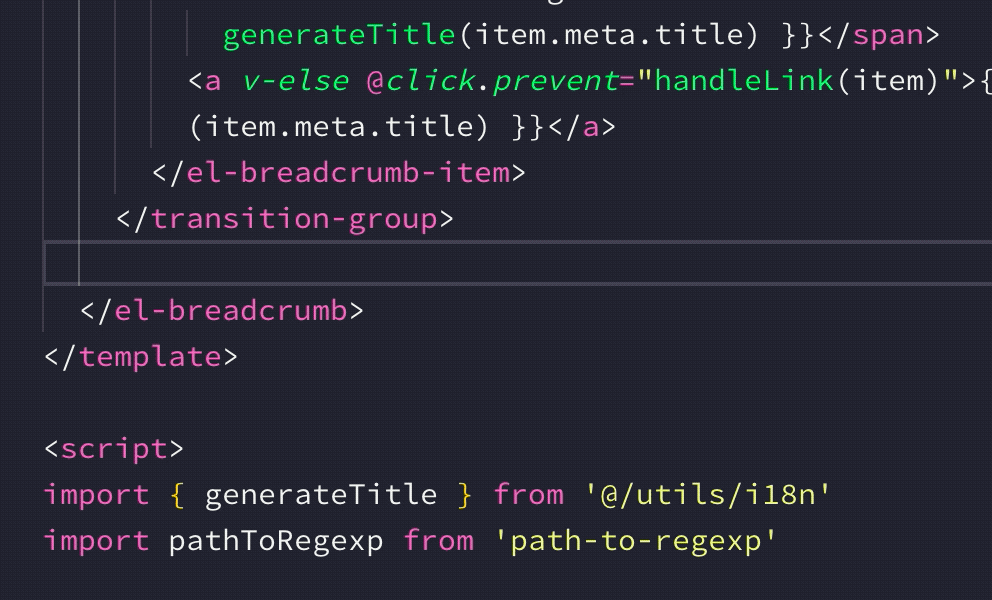Click the from keyword on pathToRegexp line
Screen dimensions: 992x600
tap(438, 541)
